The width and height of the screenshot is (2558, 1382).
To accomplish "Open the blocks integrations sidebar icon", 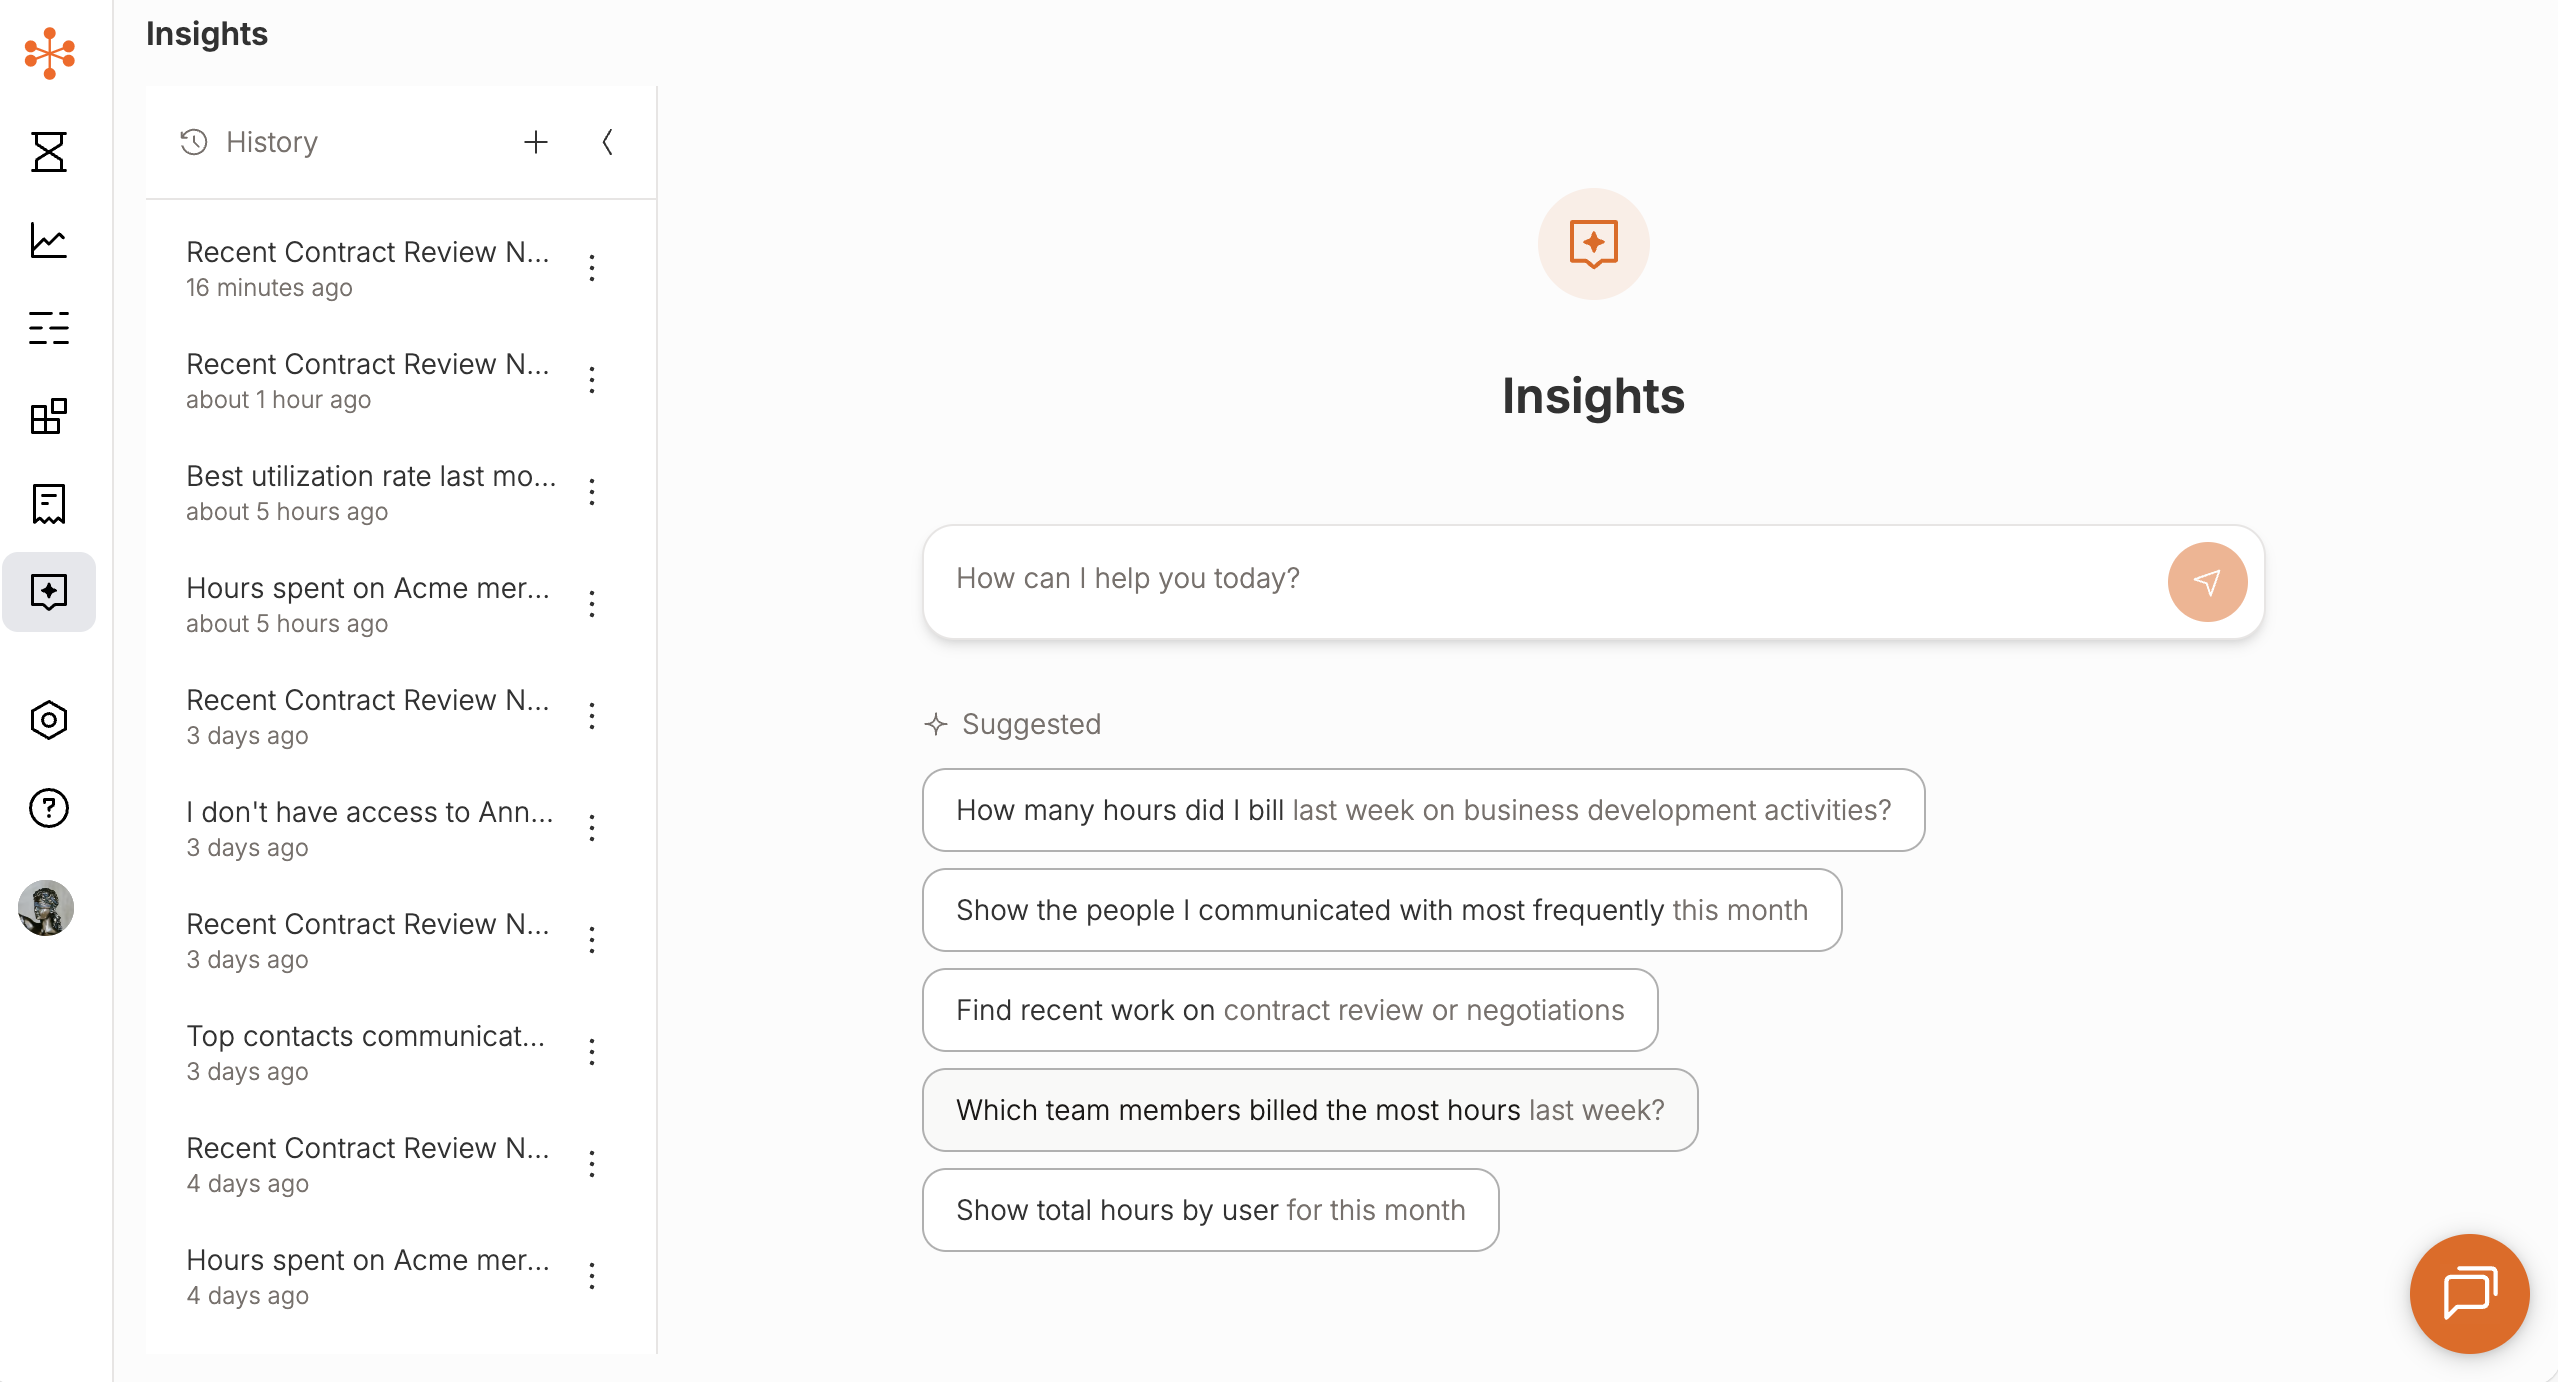I will coord(48,416).
